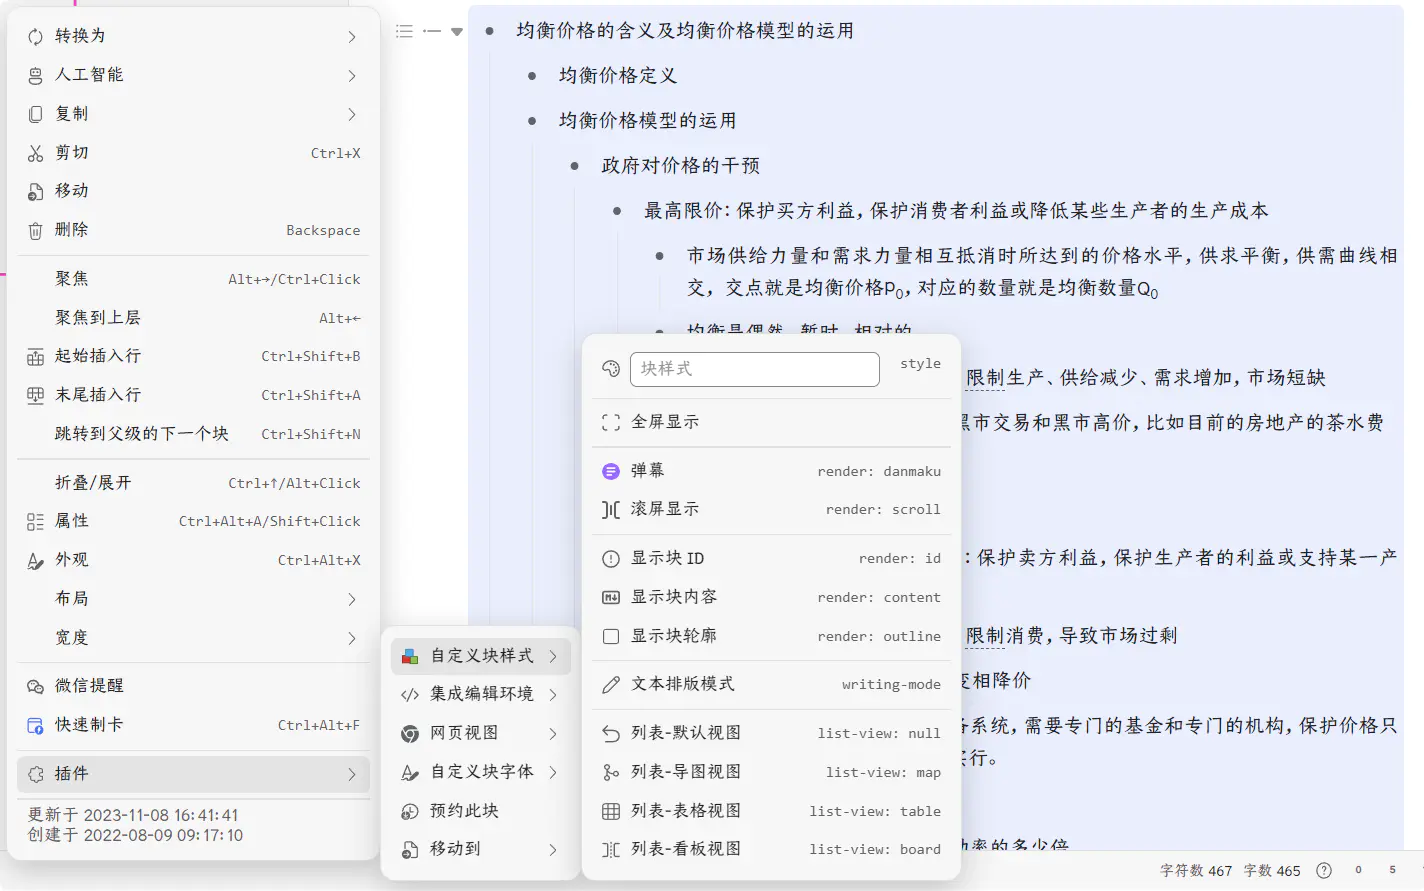Click the 块样式 style input field
This screenshot has height=891, width=1424.
[754, 369]
